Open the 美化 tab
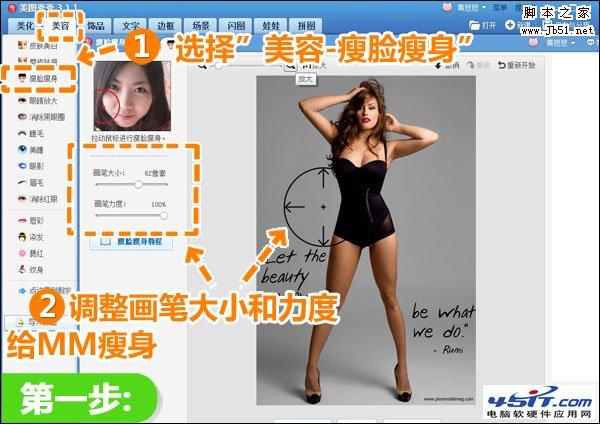Viewport: 600px width, 424px height. click(25, 26)
